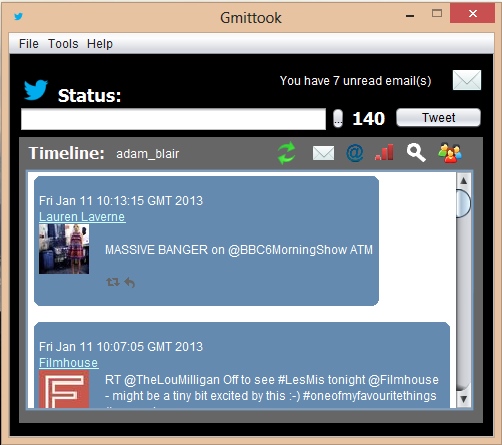Viewport: 502px width, 445px height.
Task: Open unread emails envelope icon at top
Action: point(467,80)
